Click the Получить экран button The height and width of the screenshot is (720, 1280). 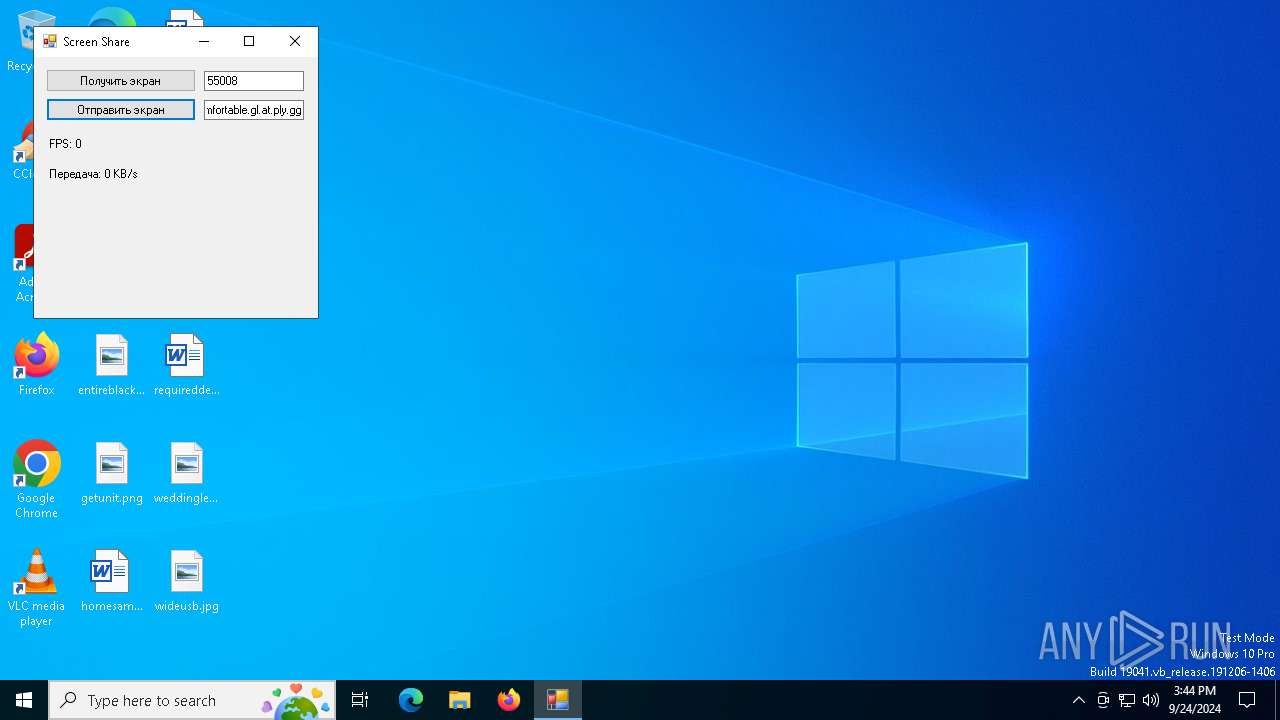[120, 81]
